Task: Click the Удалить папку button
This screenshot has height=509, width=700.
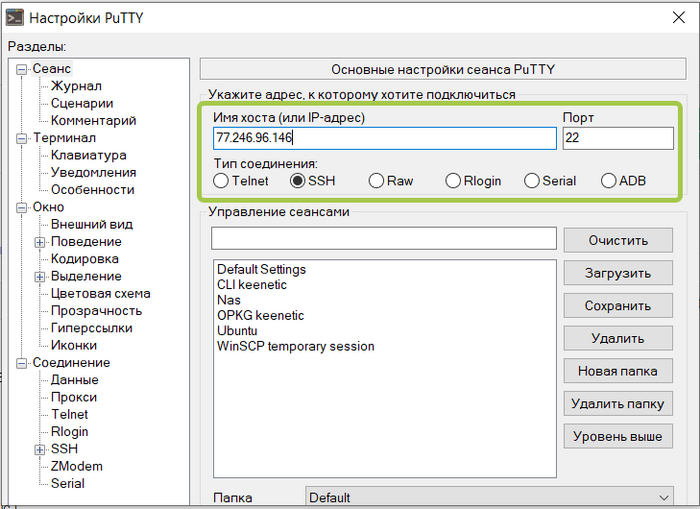Action: (x=618, y=404)
